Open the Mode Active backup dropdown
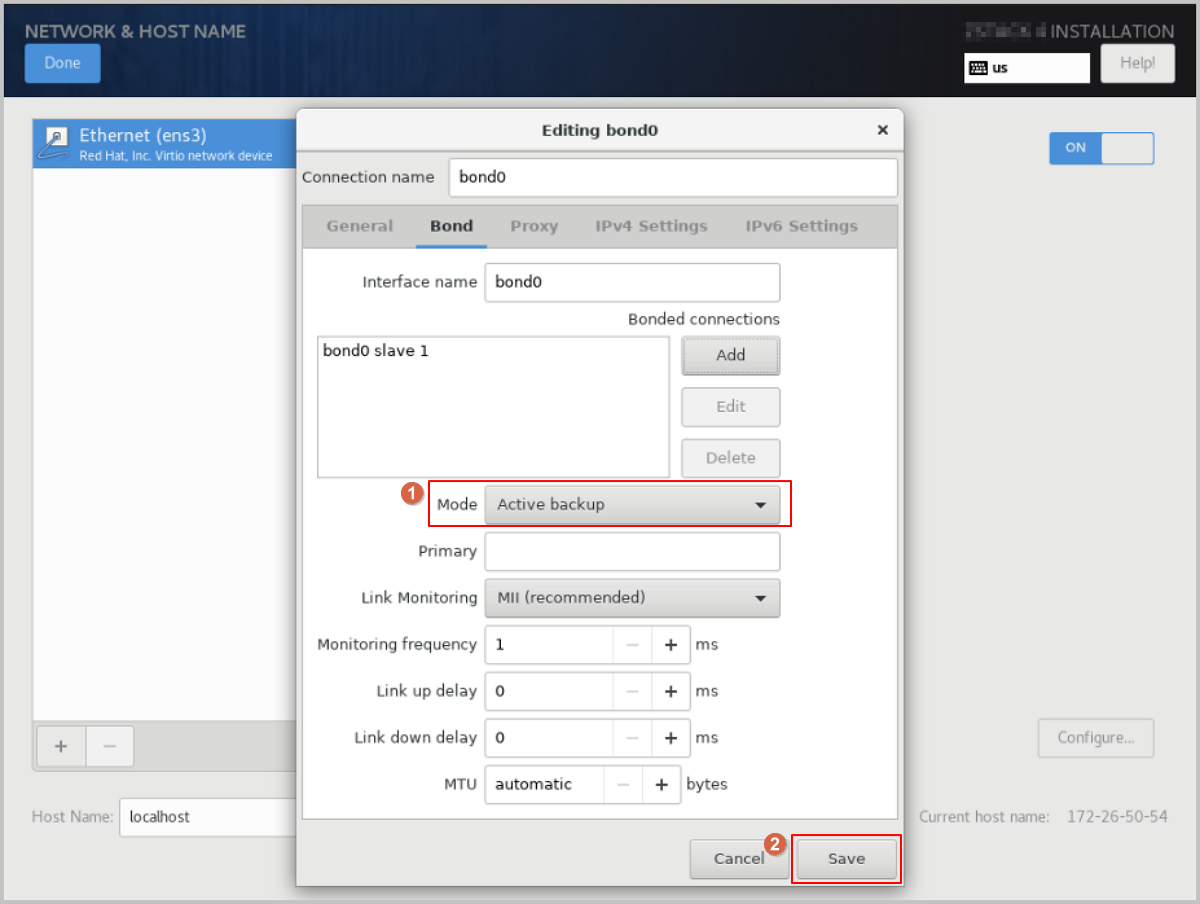This screenshot has height=904, width=1200. click(632, 505)
